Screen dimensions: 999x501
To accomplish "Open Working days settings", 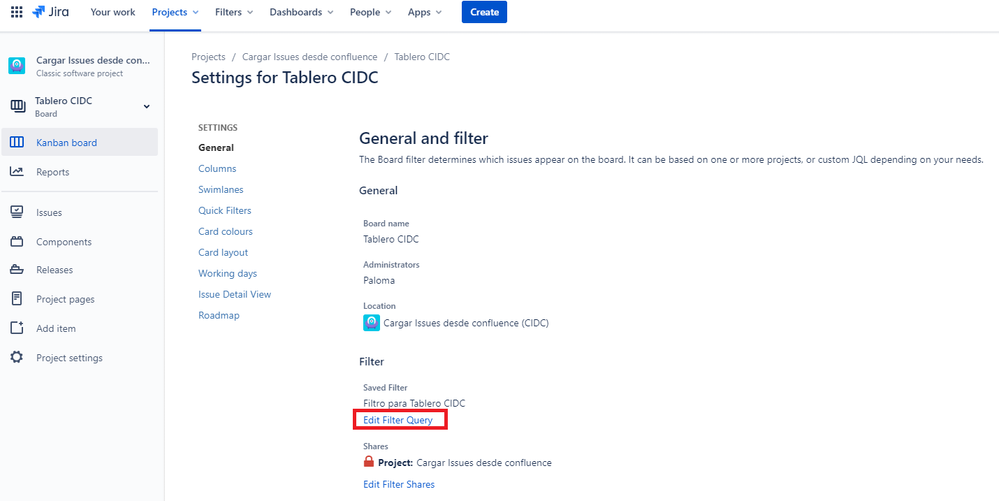I will click(227, 273).
